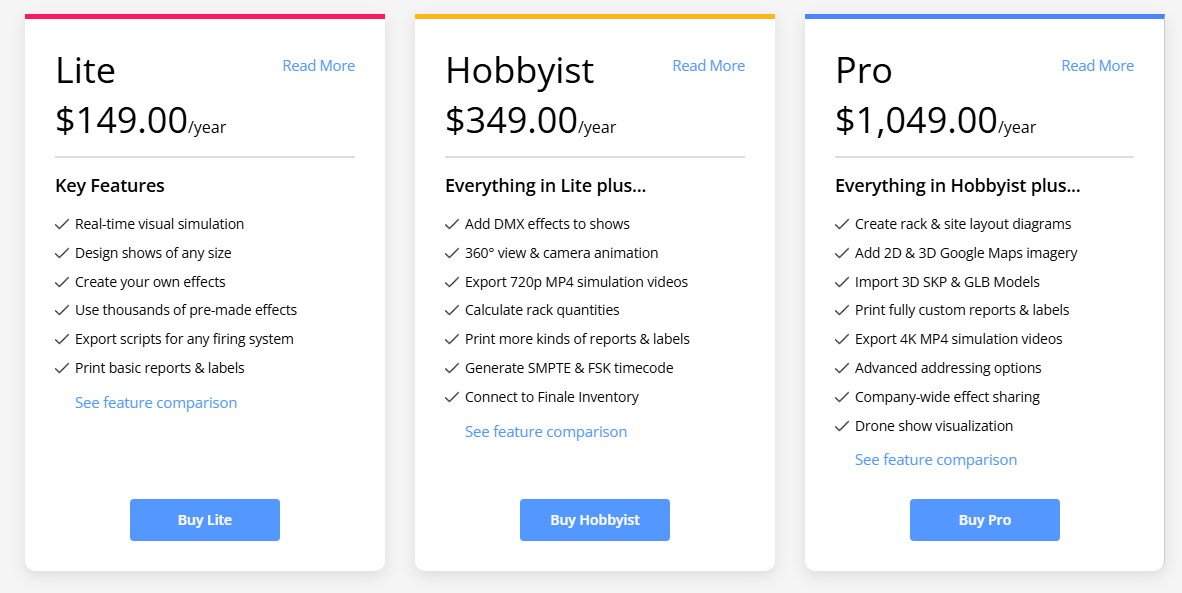Click checkmark beside Connect to Finale Inventory
The width and height of the screenshot is (1182, 593).
[452, 398]
